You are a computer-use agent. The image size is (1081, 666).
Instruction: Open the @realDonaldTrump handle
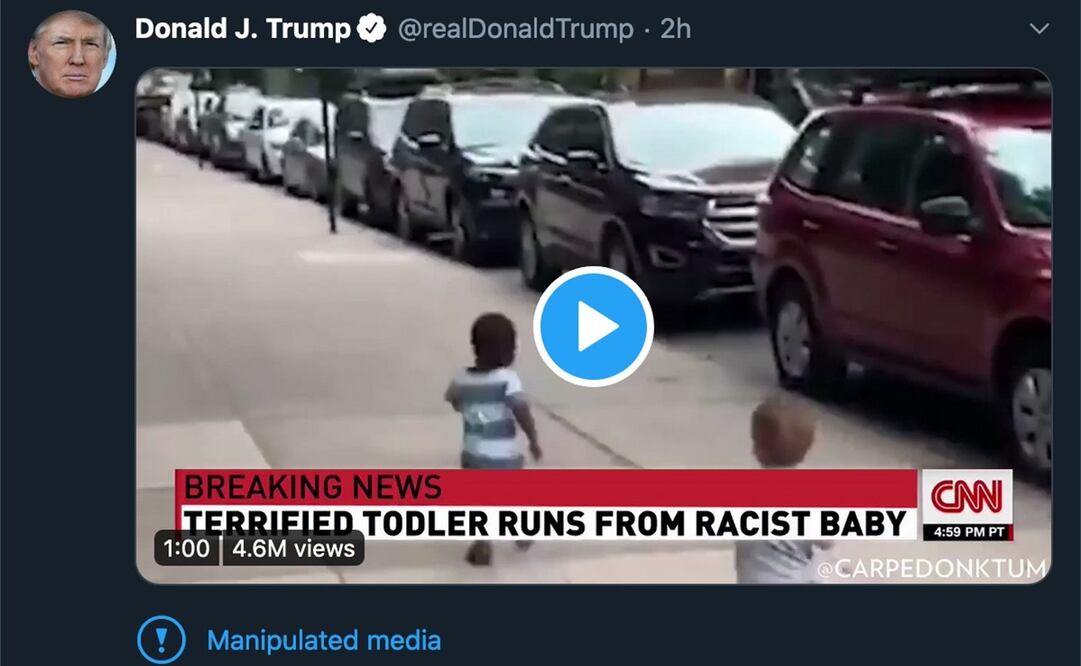point(516,29)
